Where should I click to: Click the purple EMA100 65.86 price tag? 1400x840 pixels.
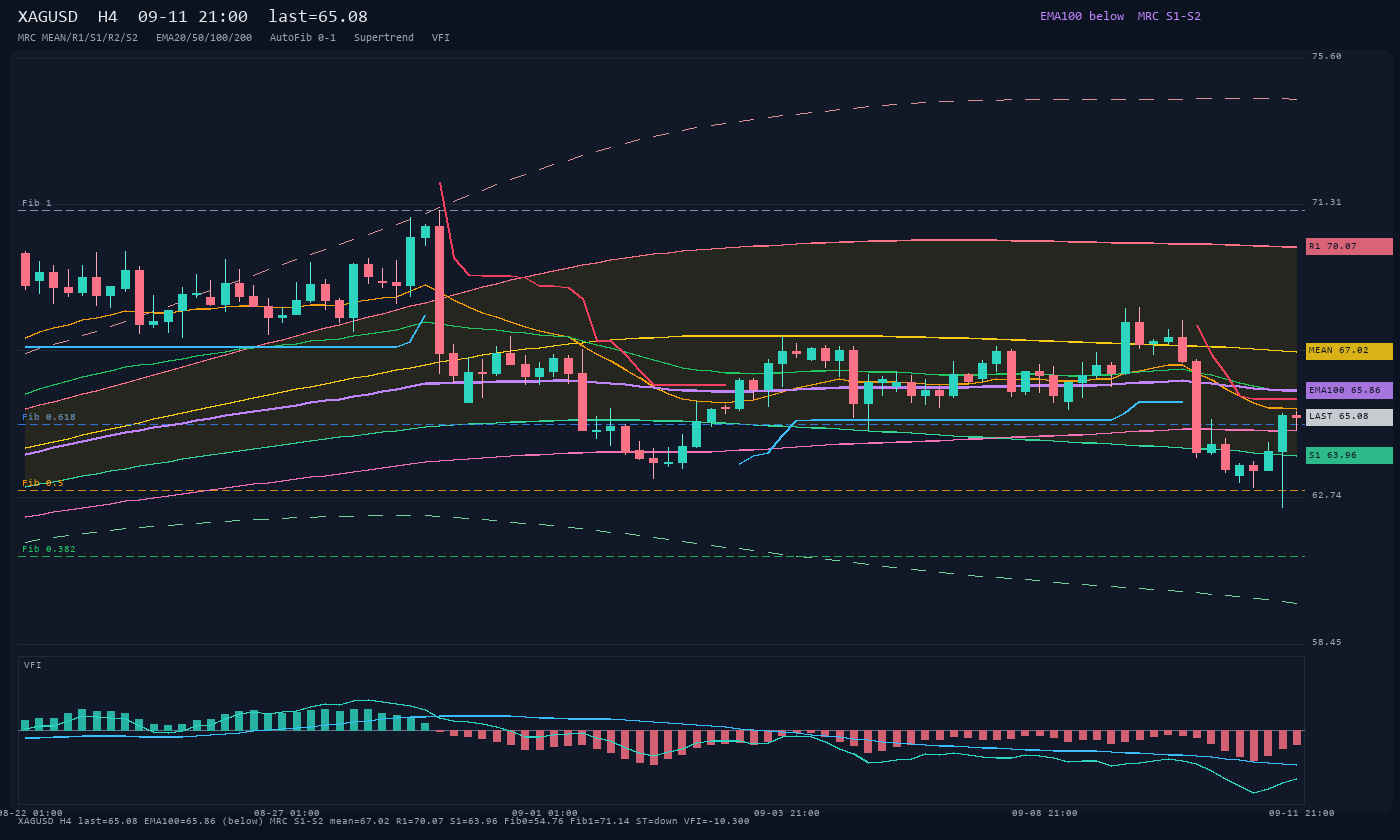pos(1349,390)
